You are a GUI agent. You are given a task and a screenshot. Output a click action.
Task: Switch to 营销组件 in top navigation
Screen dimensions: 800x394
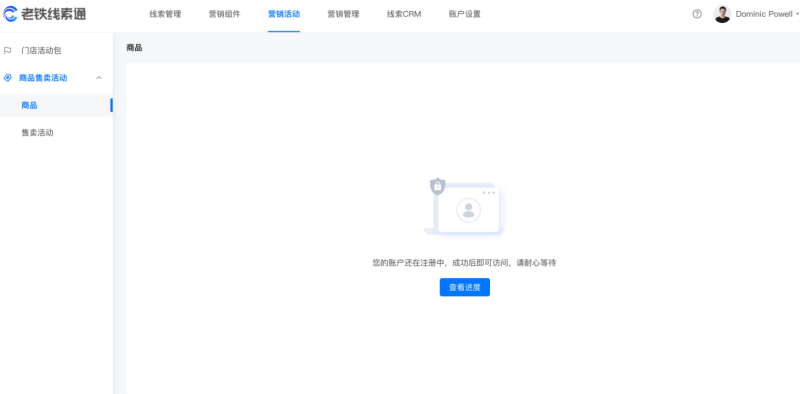[x=224, y=14]
